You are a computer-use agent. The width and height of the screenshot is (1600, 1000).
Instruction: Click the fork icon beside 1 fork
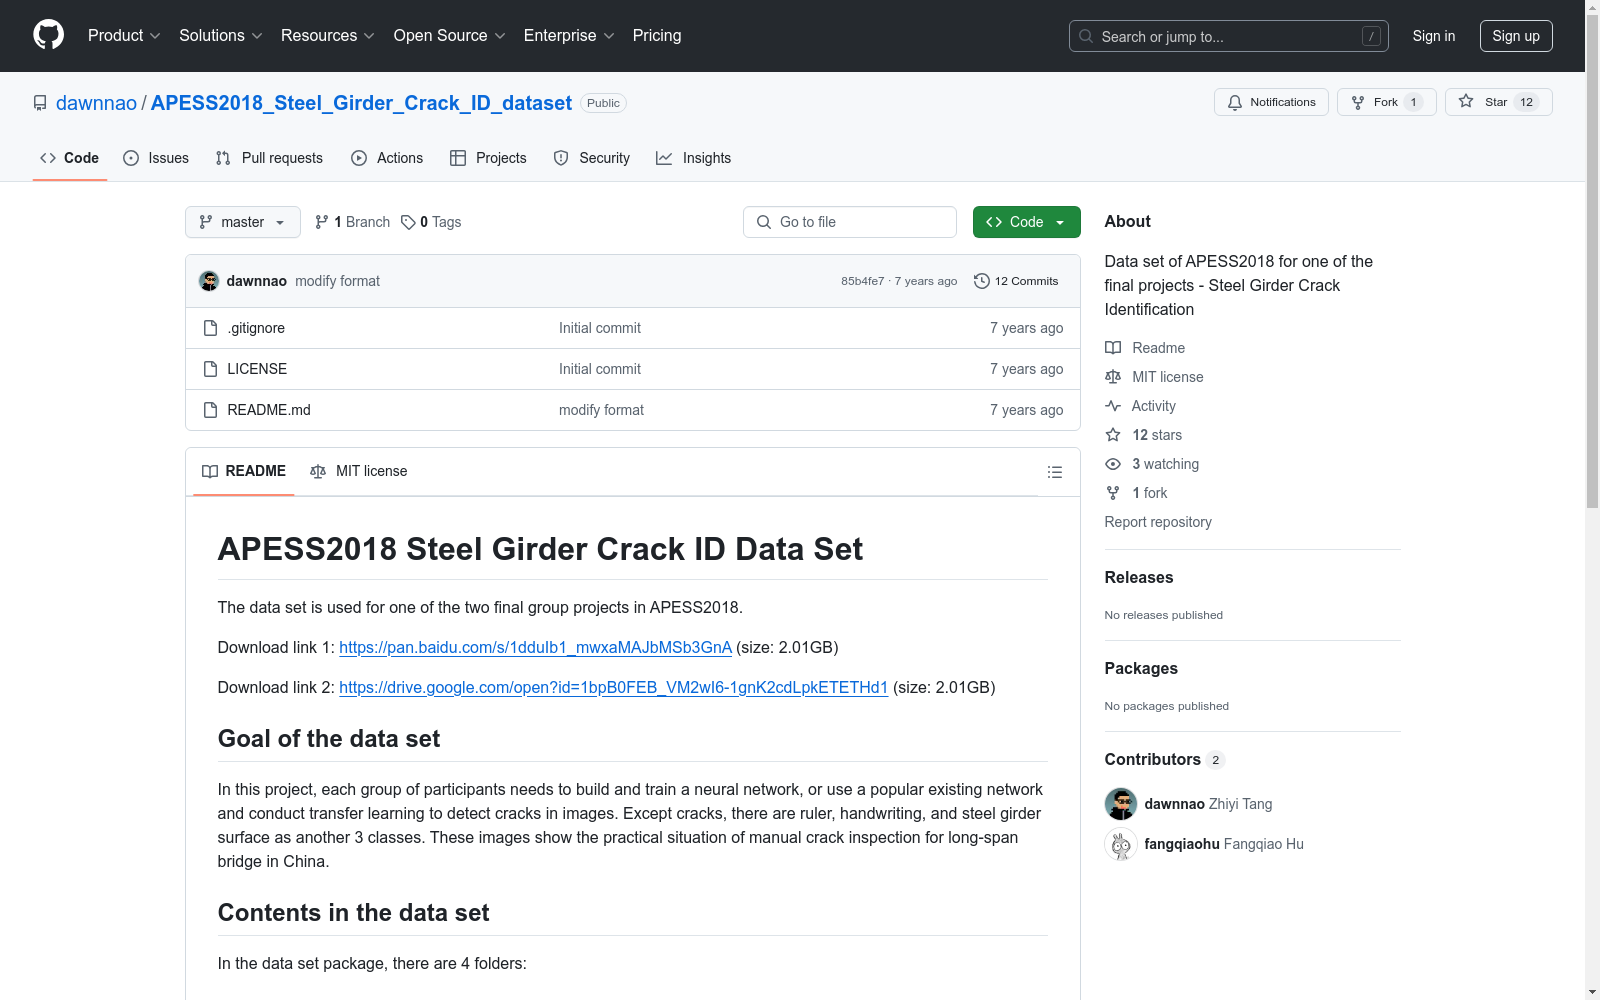[1113, 493]
